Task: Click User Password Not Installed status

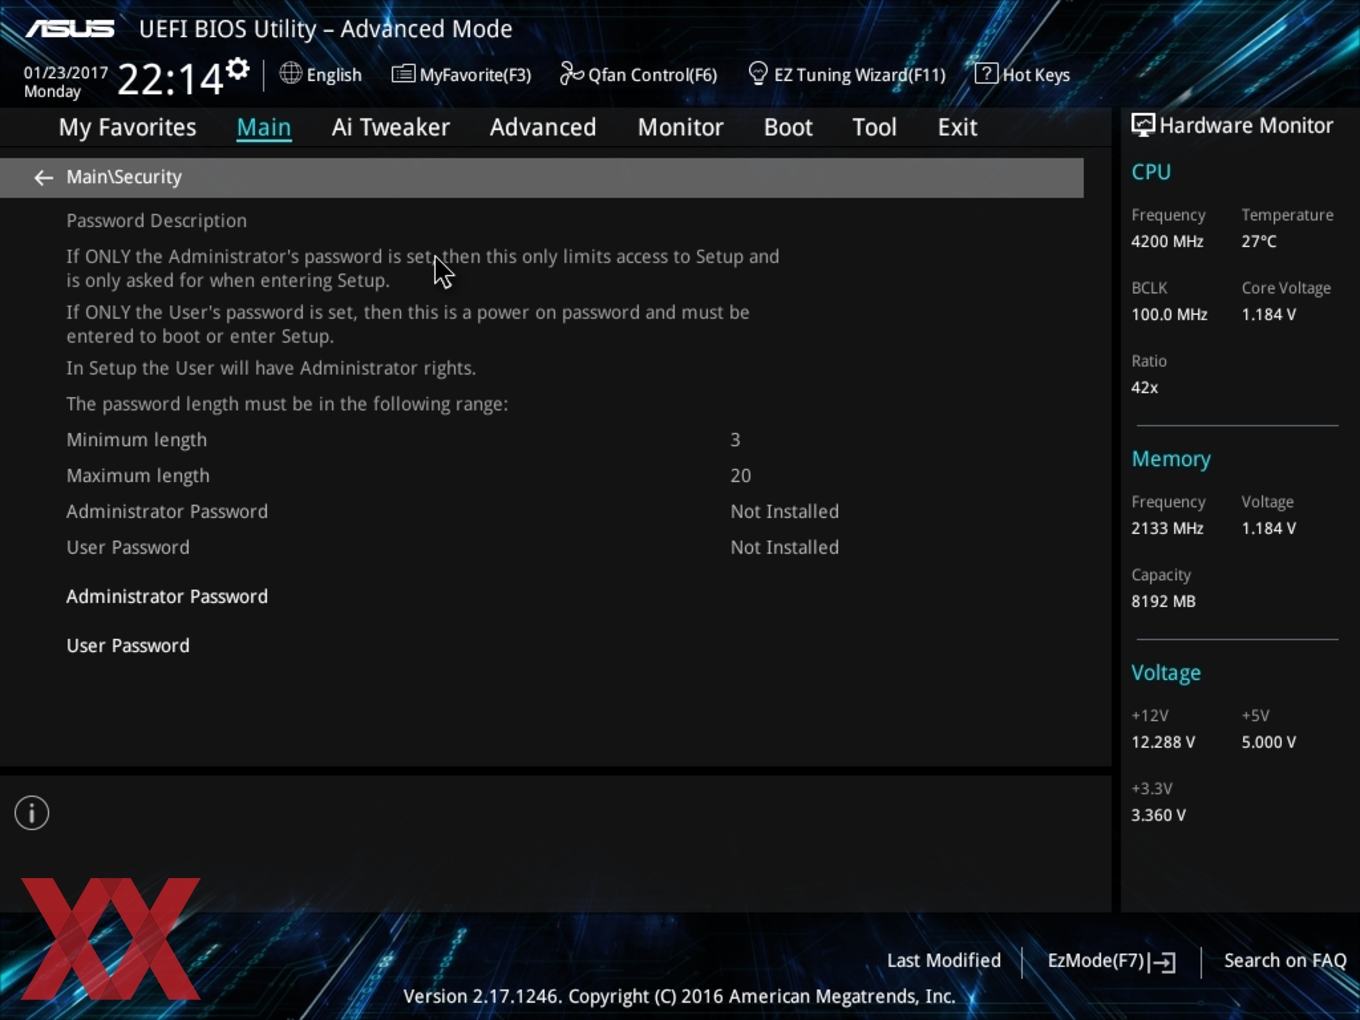Action: [x=784, y=548]
